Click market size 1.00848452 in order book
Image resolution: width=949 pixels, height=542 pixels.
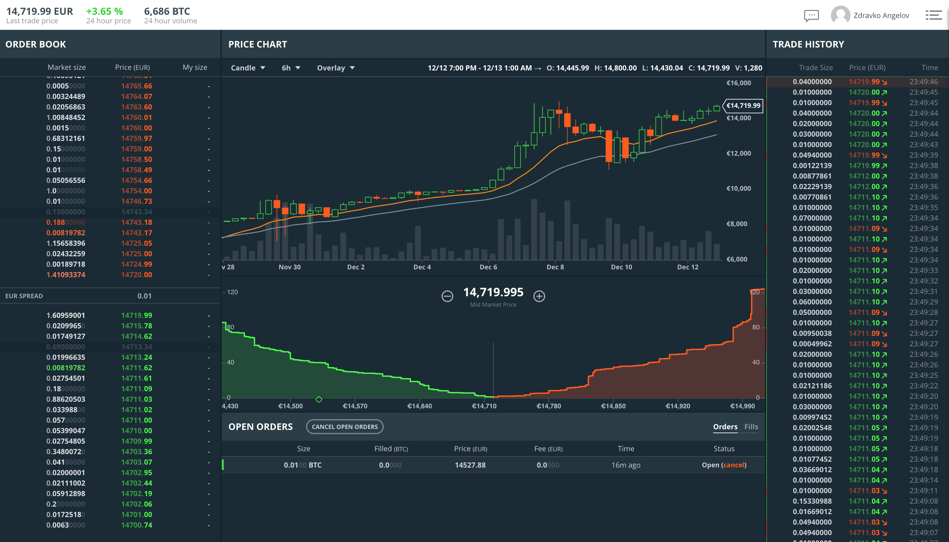pyautogui.click(x=66, y=117)
